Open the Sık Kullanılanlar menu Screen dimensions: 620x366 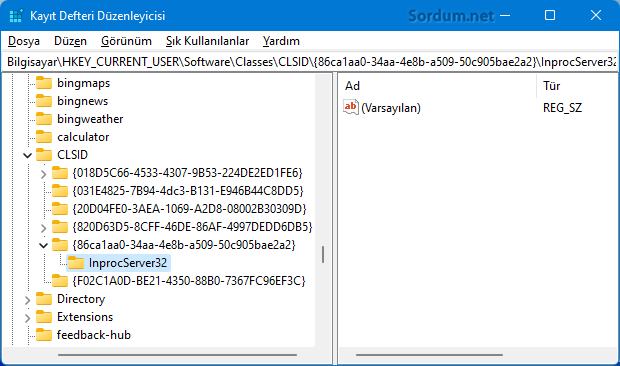(x=207, y=41)
